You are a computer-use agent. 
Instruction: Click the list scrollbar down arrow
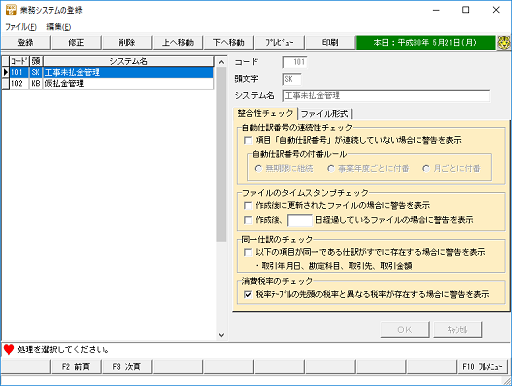click(x=221, y=335)
